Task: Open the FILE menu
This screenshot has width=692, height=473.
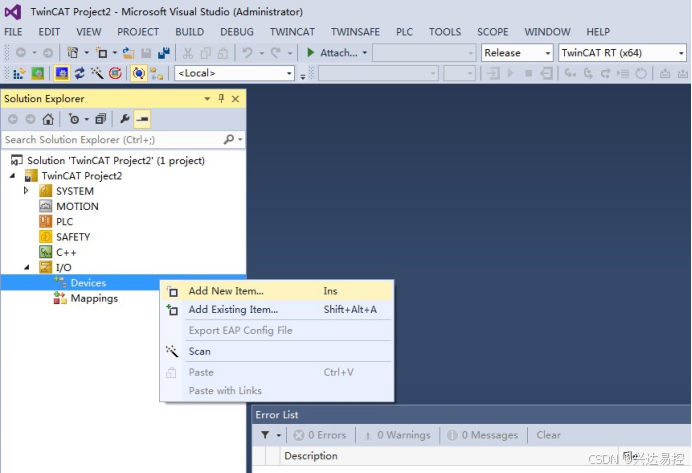Action: (x=13, y=32)
